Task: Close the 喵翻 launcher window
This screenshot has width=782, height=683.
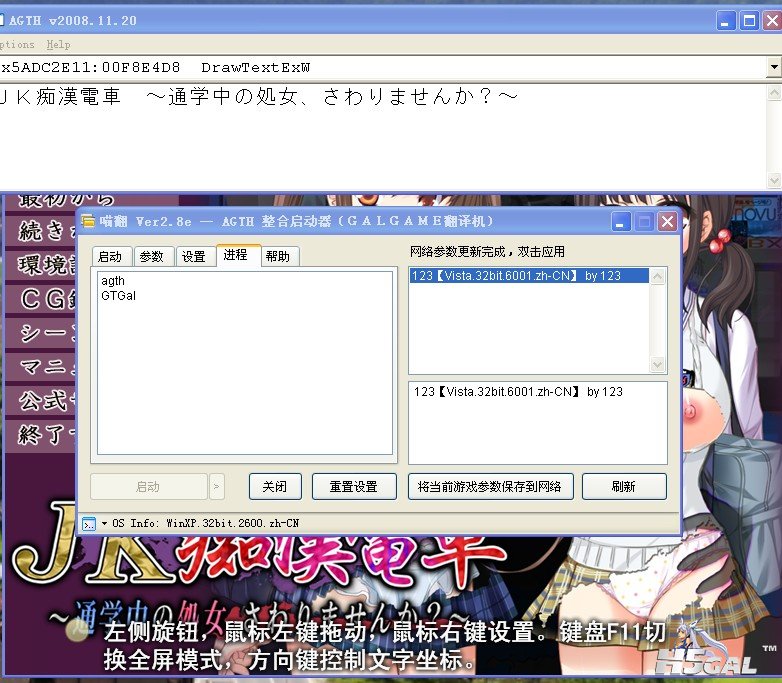Action: click(x=667, y=222)
